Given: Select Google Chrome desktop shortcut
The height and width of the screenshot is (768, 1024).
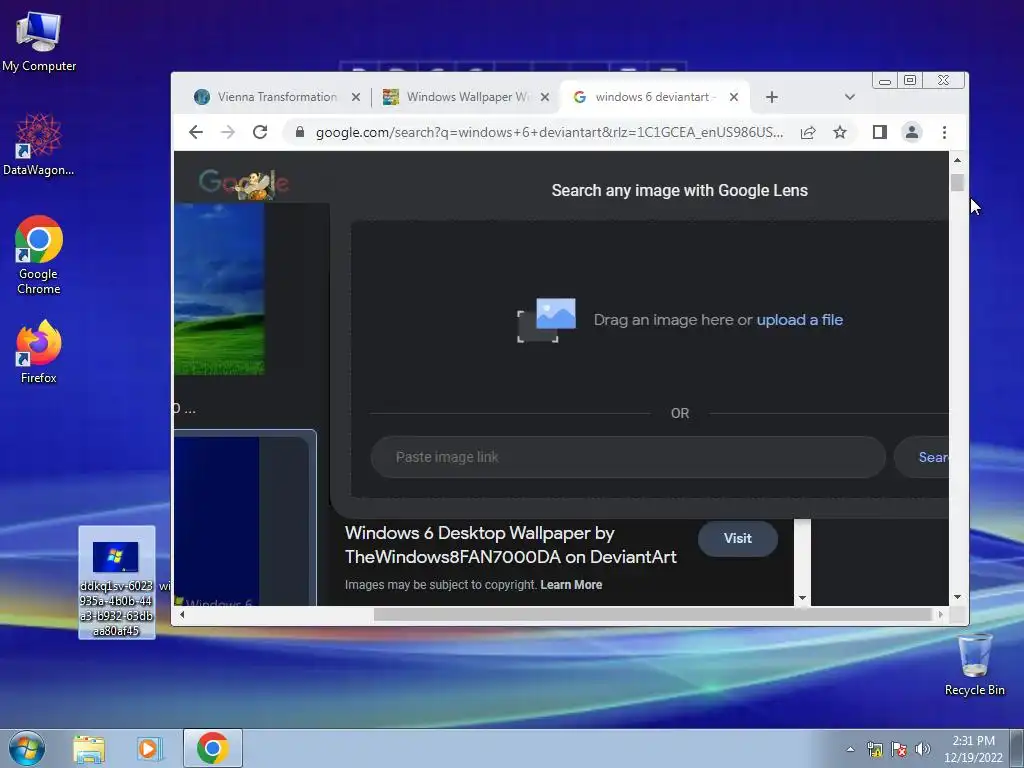Looking at the screenshot, I should click(x=39, y=255).
